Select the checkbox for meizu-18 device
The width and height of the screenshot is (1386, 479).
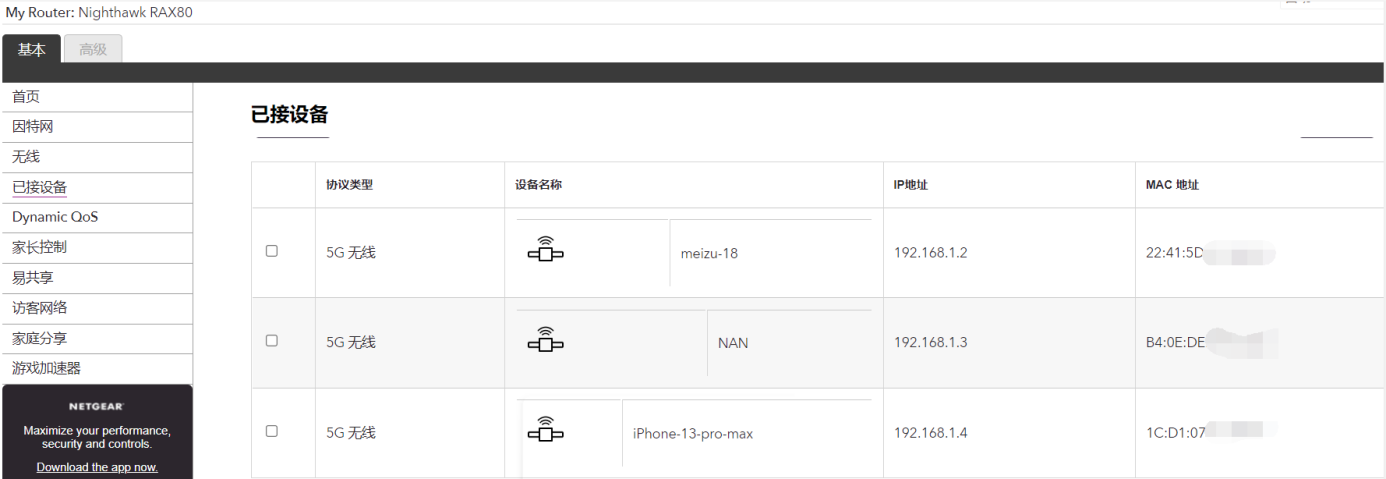coord(272,251)
